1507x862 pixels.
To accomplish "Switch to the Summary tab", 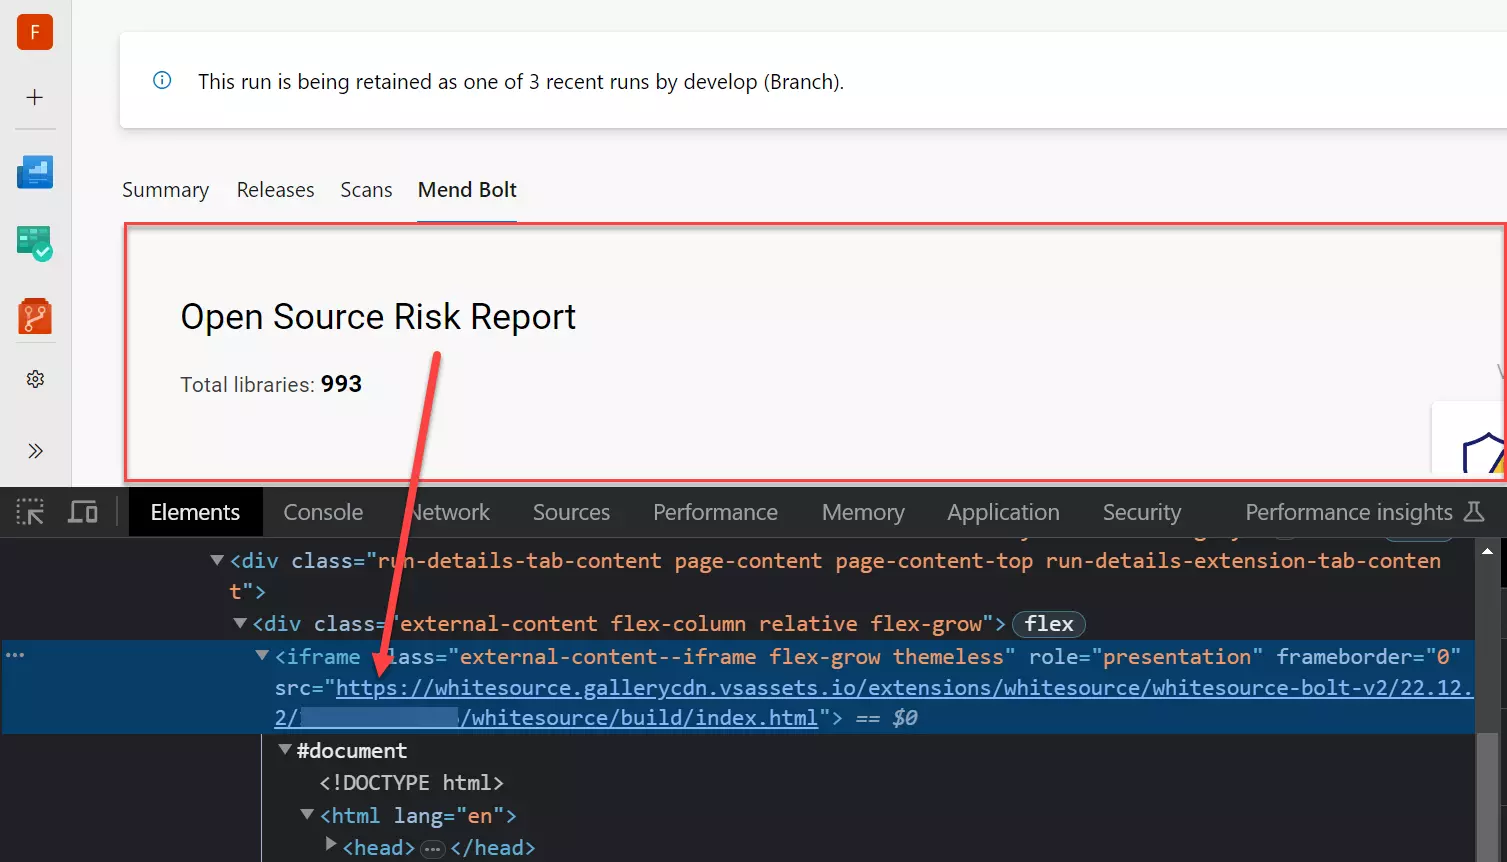I will click(x=166, y=190).
